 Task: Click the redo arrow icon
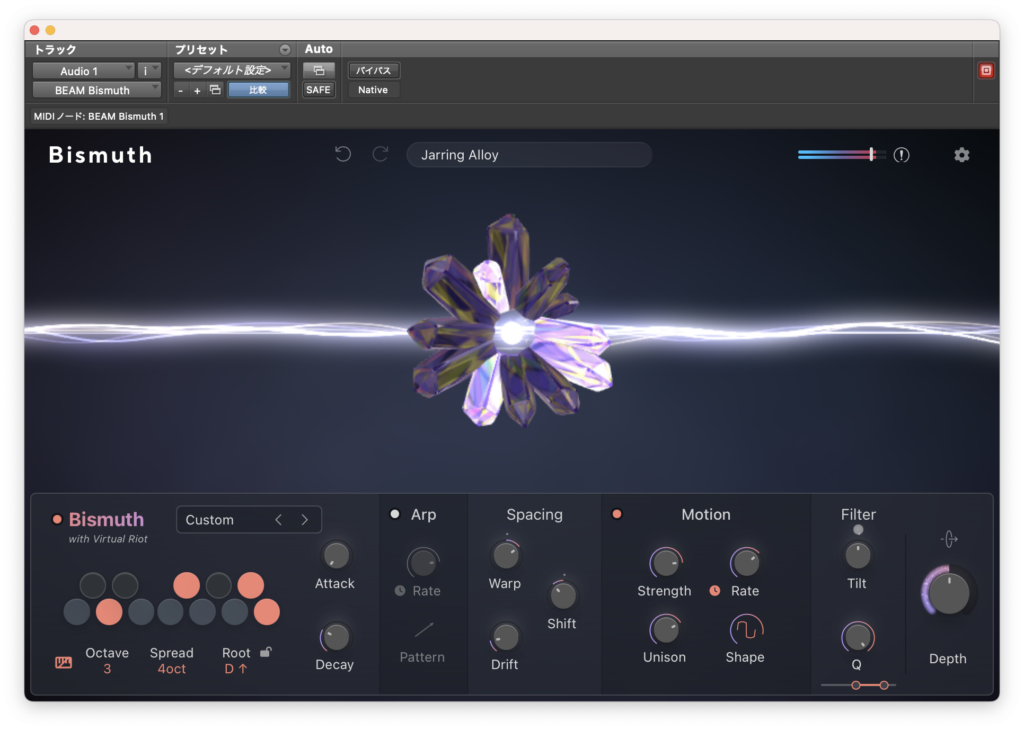pos(380,154)
